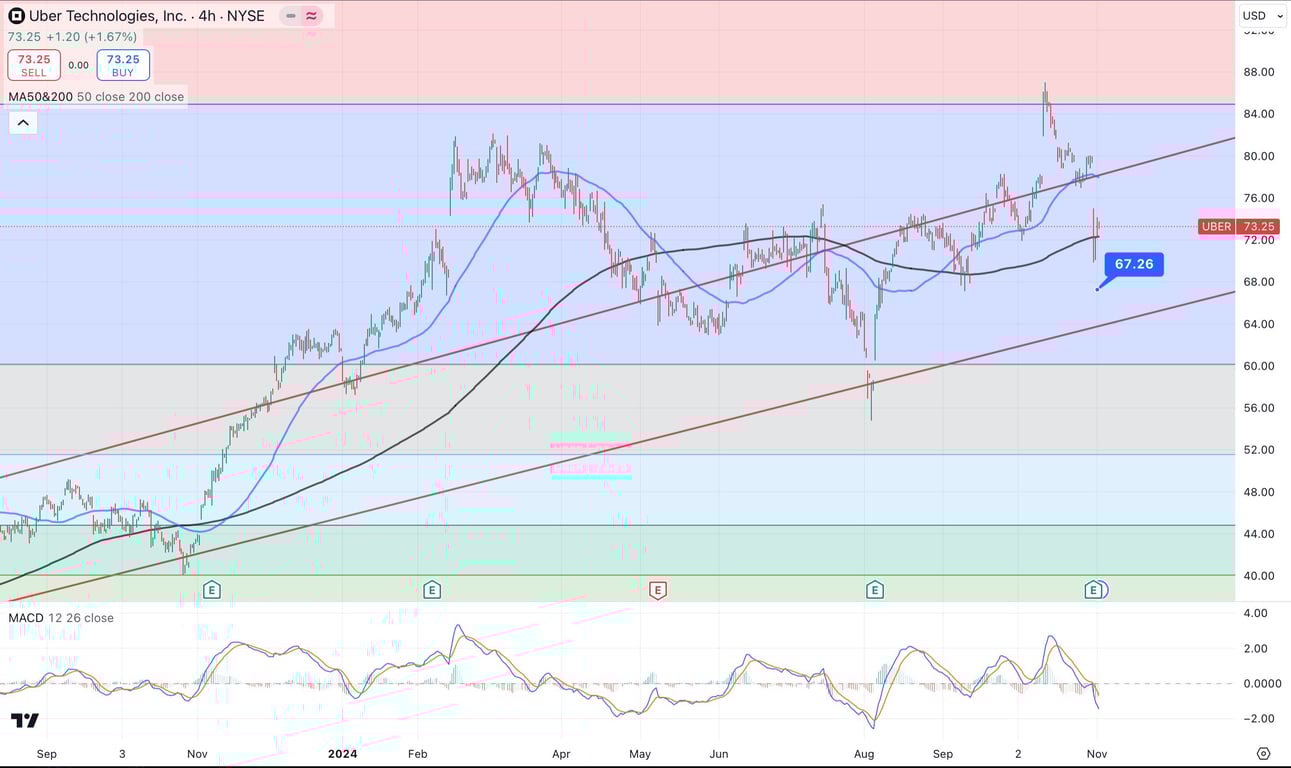This screenshot has width=1291, height=768.
Task: Click the 88.00 price axis label
Action: 1259,72
